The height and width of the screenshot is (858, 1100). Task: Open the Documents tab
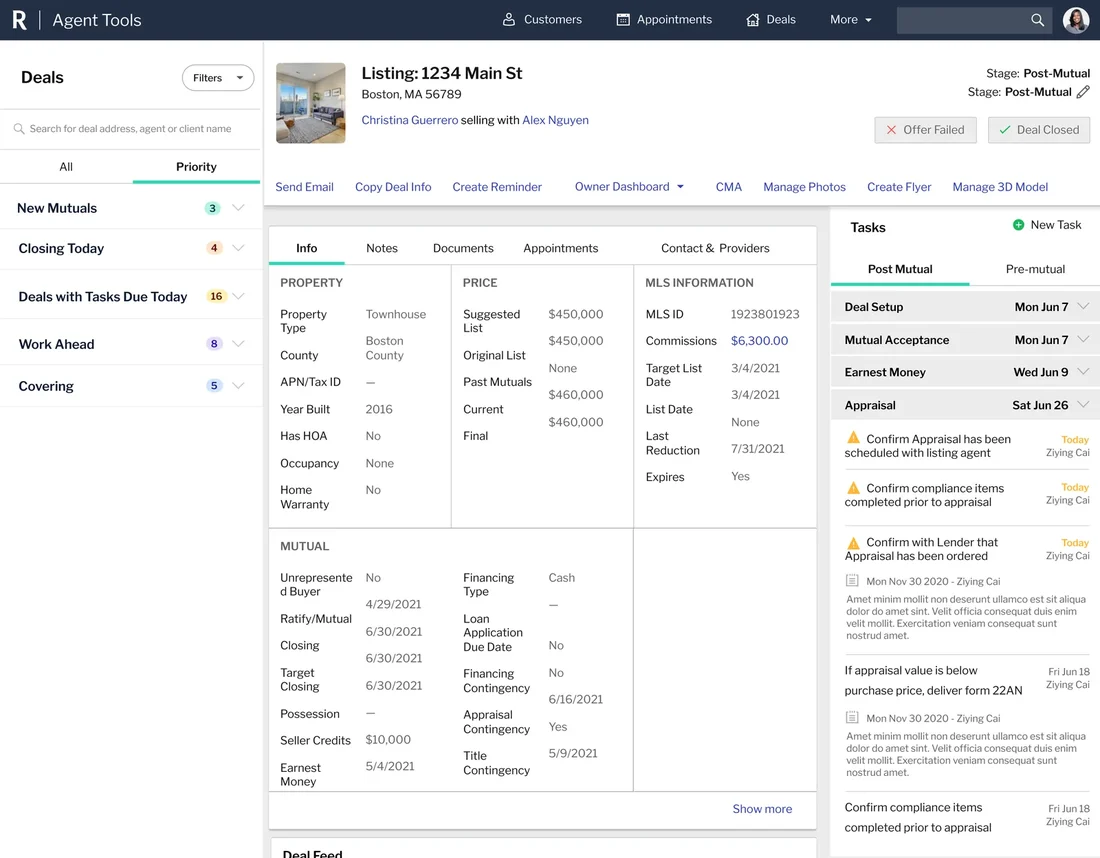click(x=463, y=248)
